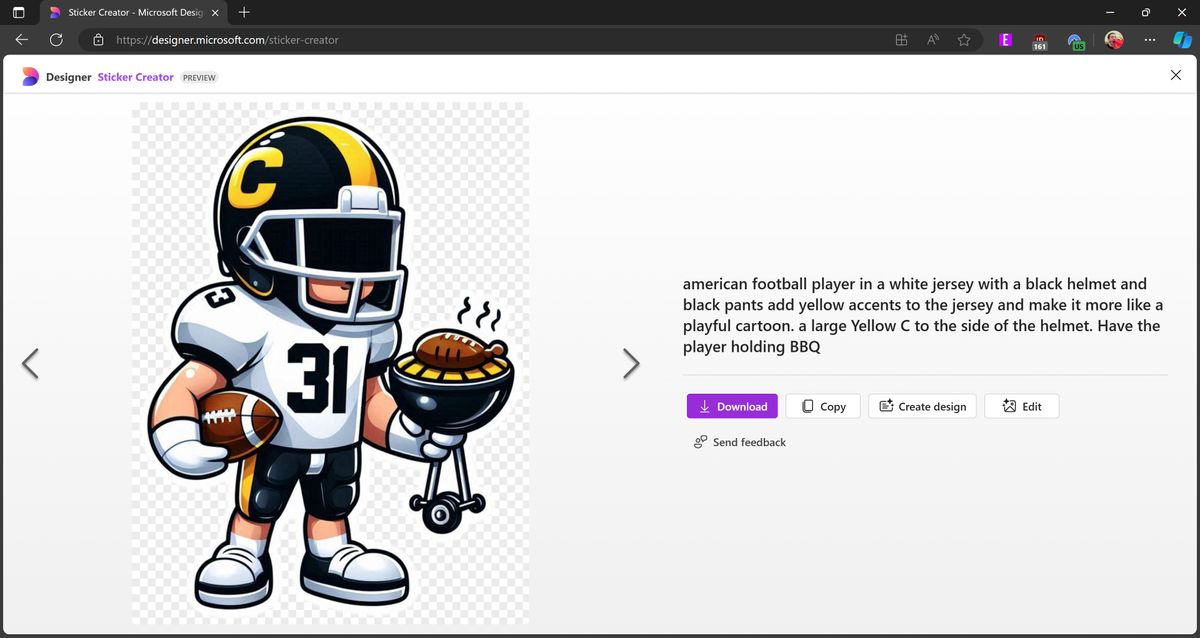Open Settings and more menu

pos(1149,40)
